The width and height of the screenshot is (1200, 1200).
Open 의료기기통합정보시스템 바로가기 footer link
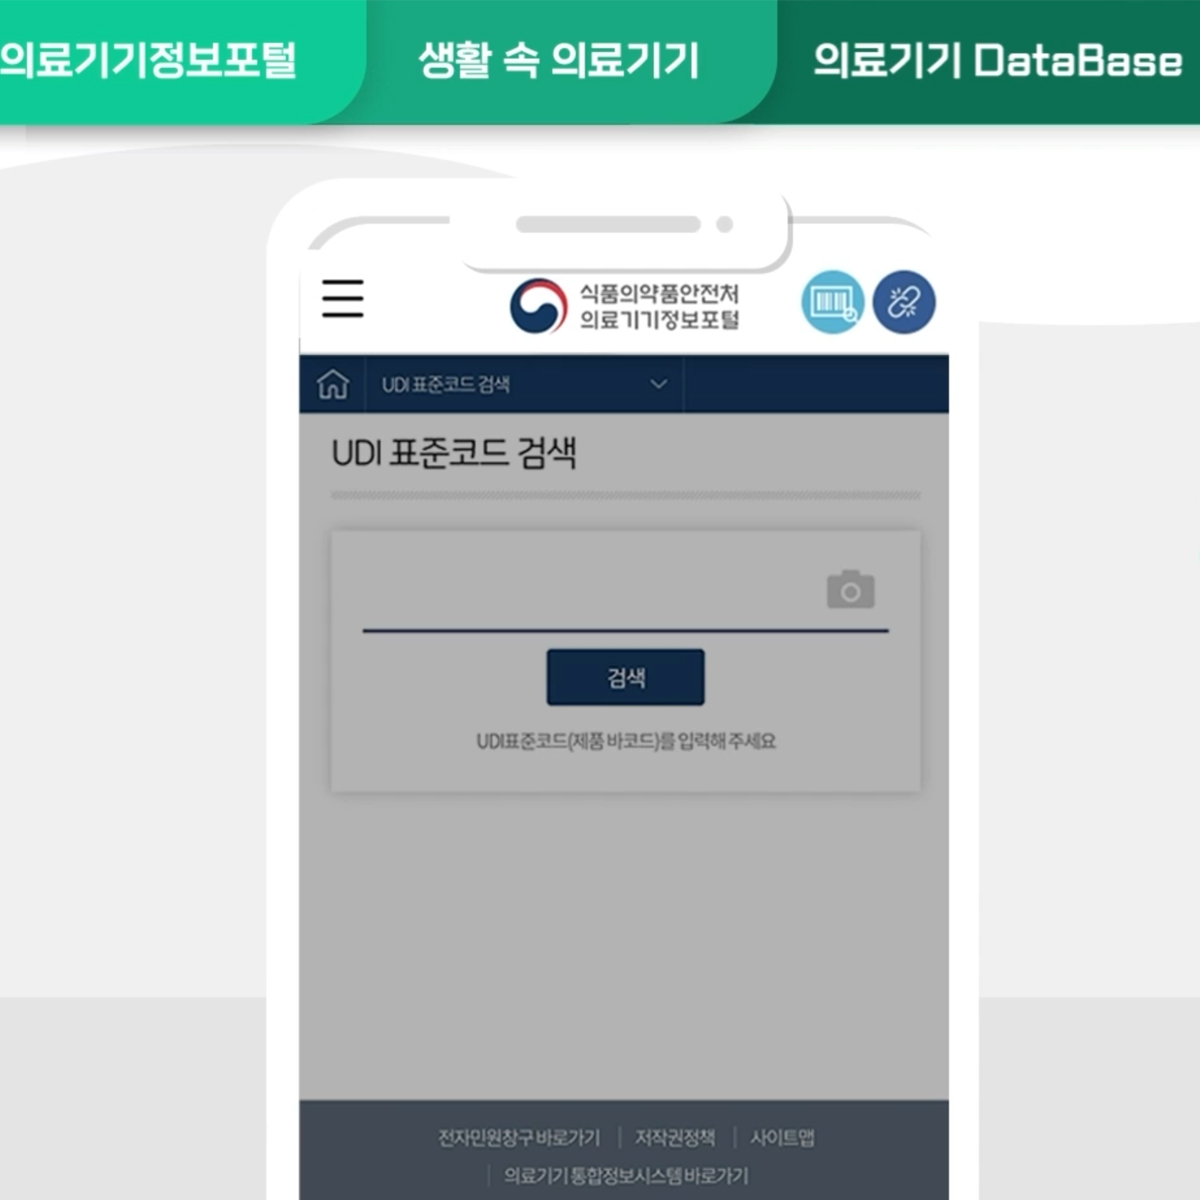[626, 1176]
